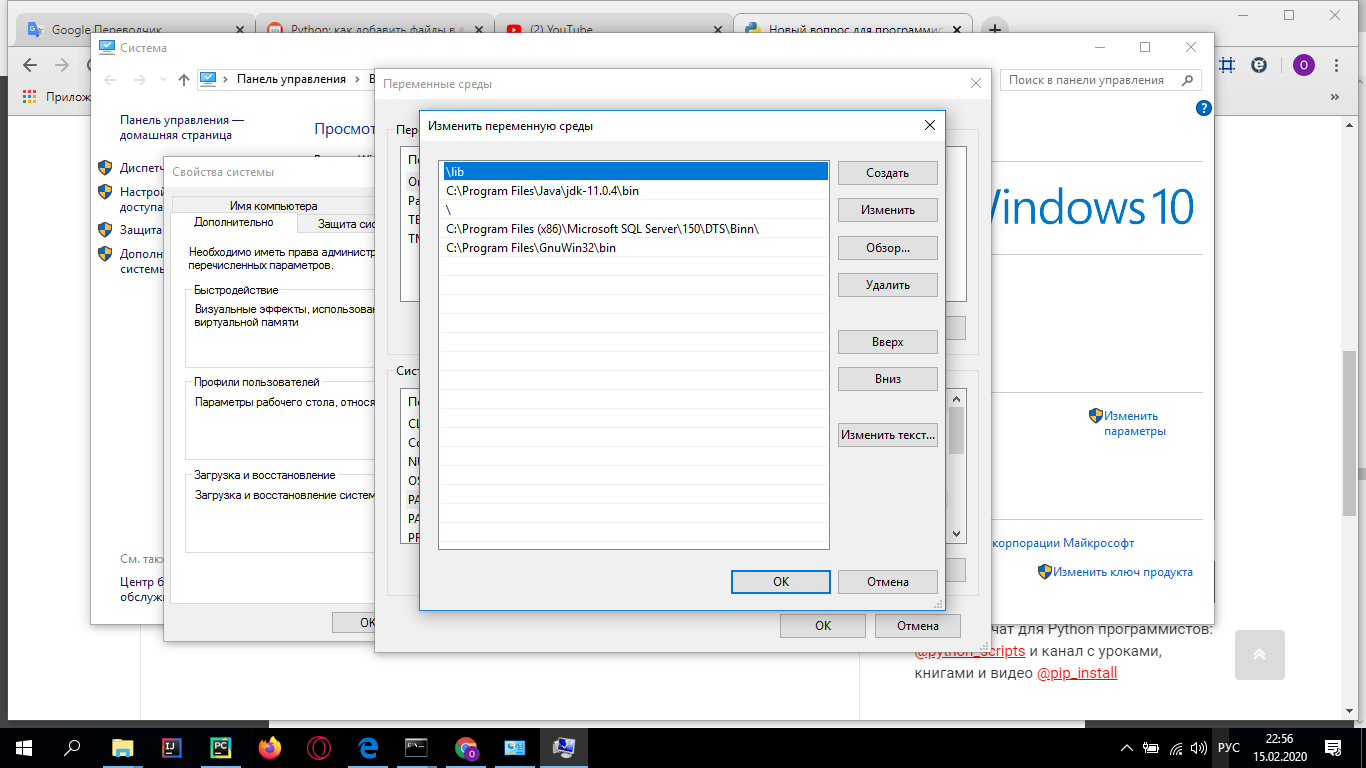Switch to command prompt in taskbar
Image resolution: width=1366 pixels, height=768 pixels.
click(416, 747)
